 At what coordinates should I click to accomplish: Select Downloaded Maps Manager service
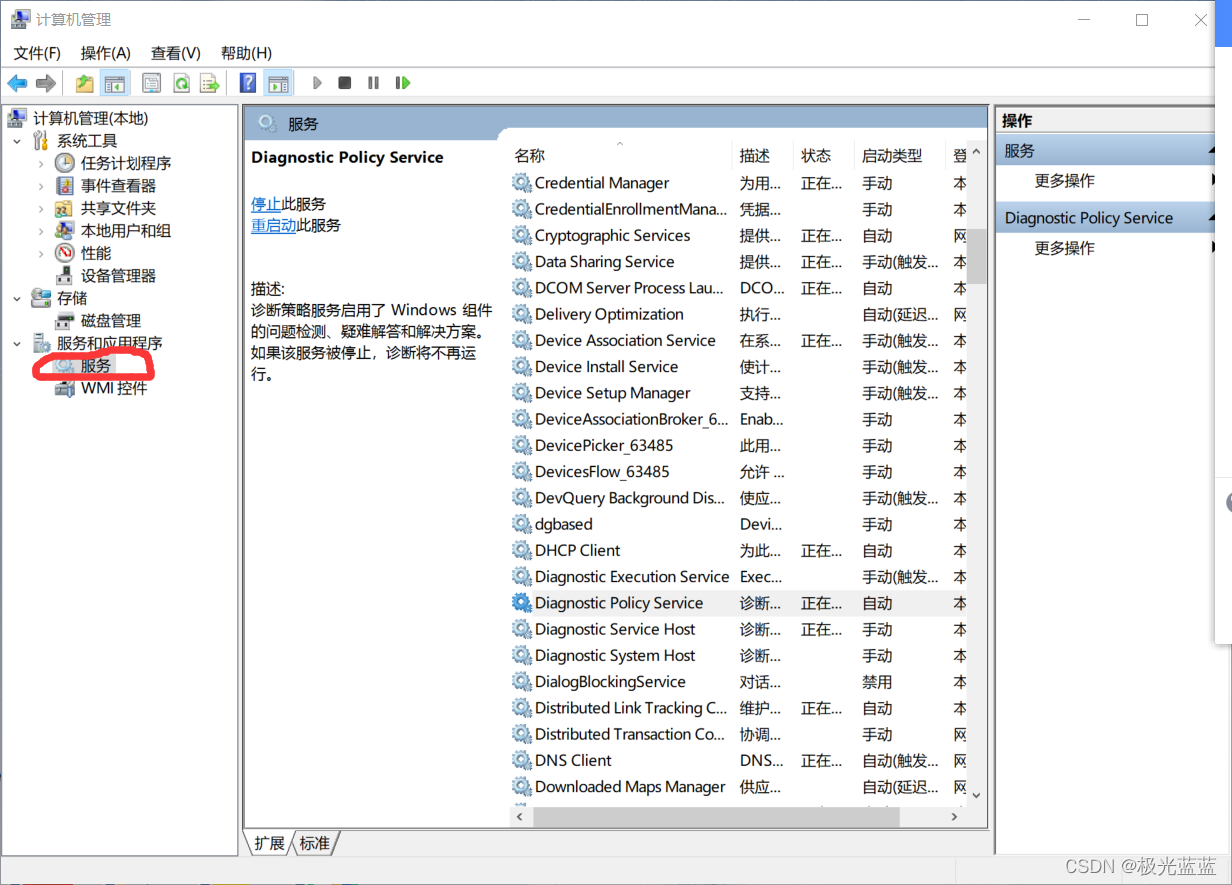[738, 787]
